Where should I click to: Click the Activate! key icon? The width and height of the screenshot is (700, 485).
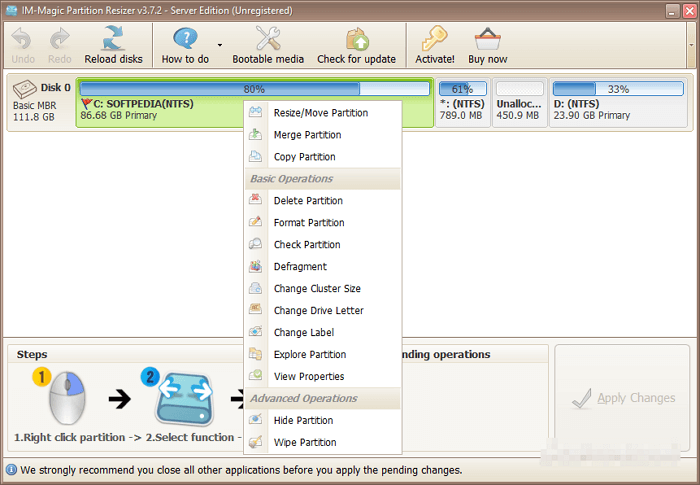[434, 39]
